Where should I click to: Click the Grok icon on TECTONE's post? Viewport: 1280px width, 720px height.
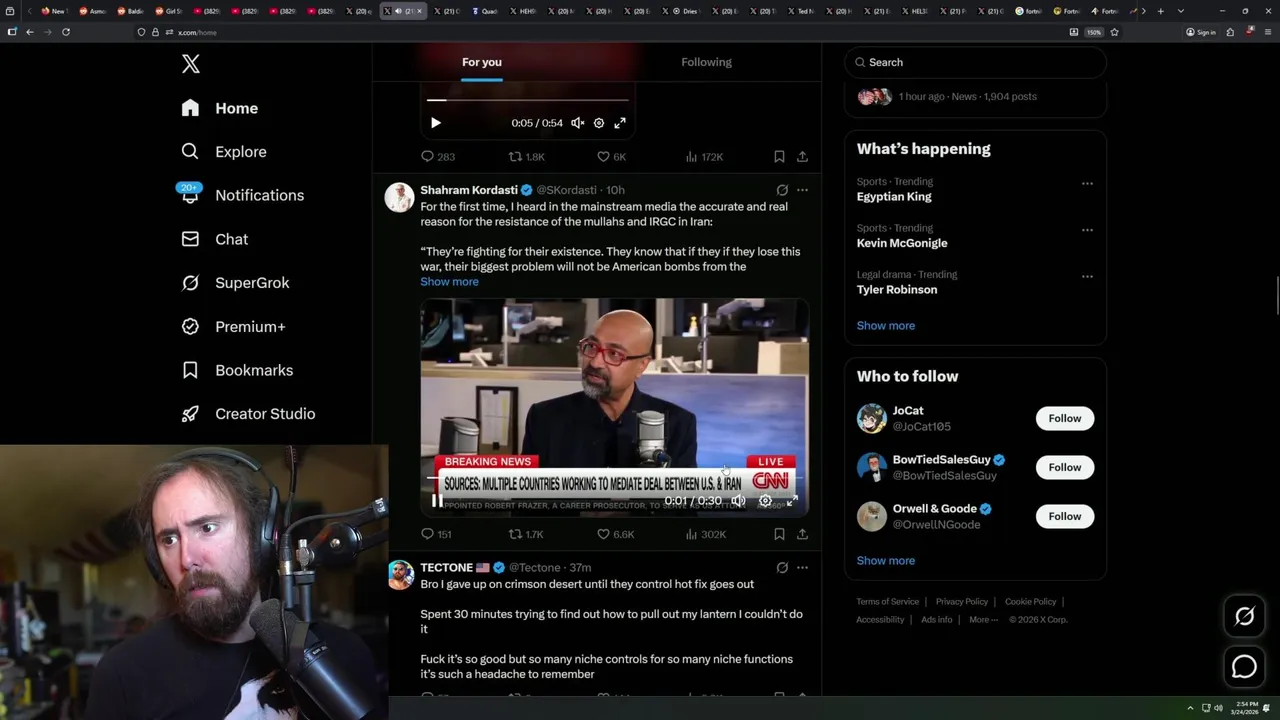(x=782, y=568)
